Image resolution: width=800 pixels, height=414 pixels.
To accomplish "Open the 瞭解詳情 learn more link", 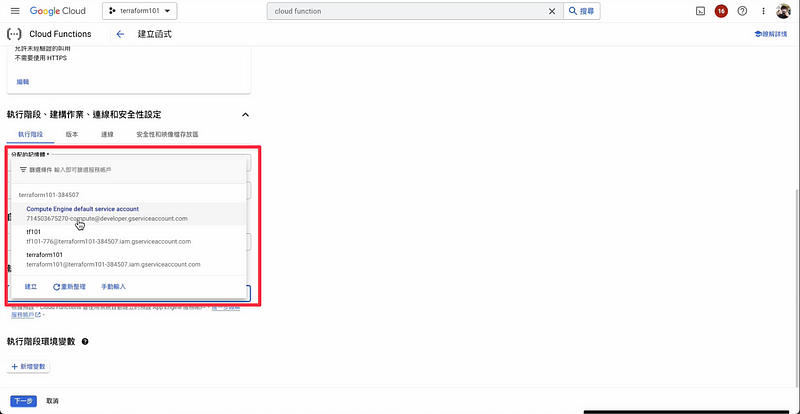I will coord(770,34).
